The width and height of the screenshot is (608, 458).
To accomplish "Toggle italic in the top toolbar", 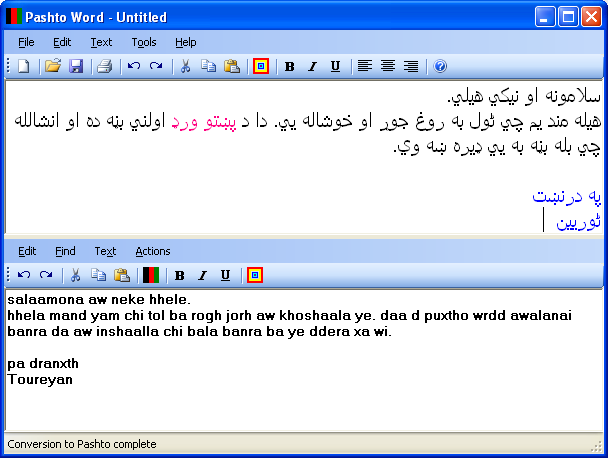I will (313, 67).
